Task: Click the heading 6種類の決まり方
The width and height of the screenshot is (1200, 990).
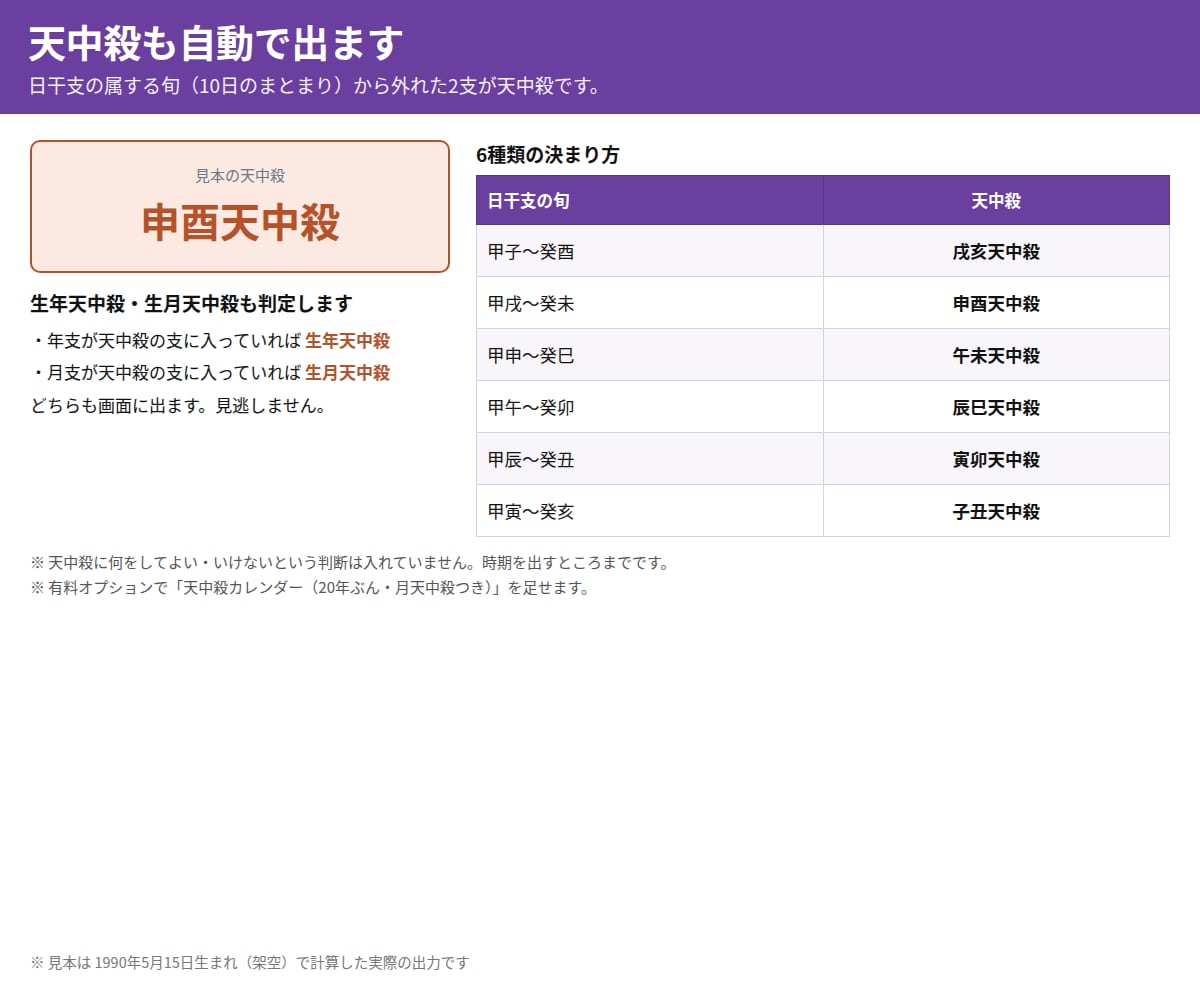Action: 548,155
